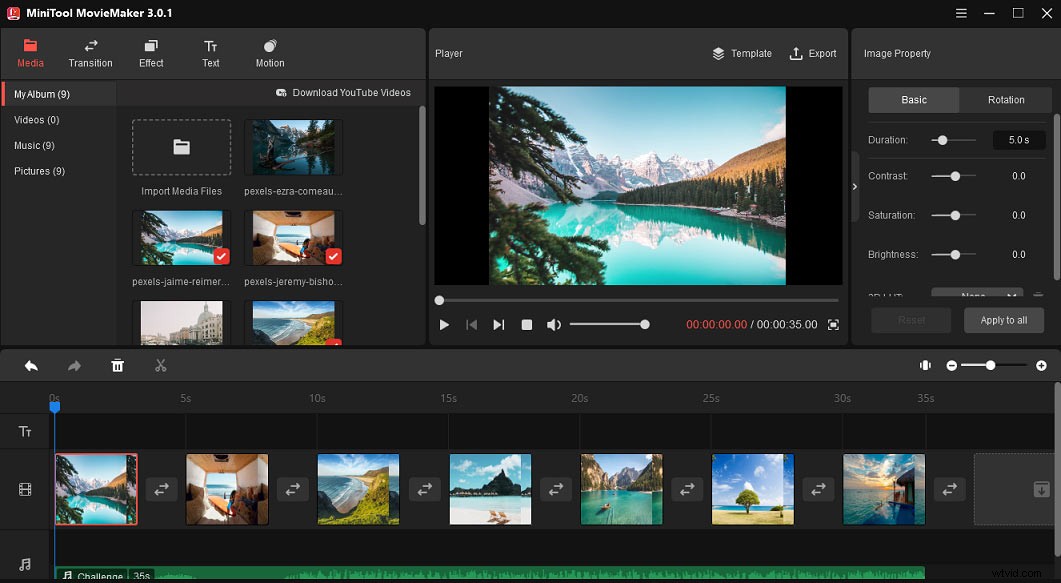Open the 3D LUT dropdown
The width and height of the screenshot is (1061, 583).
pos(976,296)
